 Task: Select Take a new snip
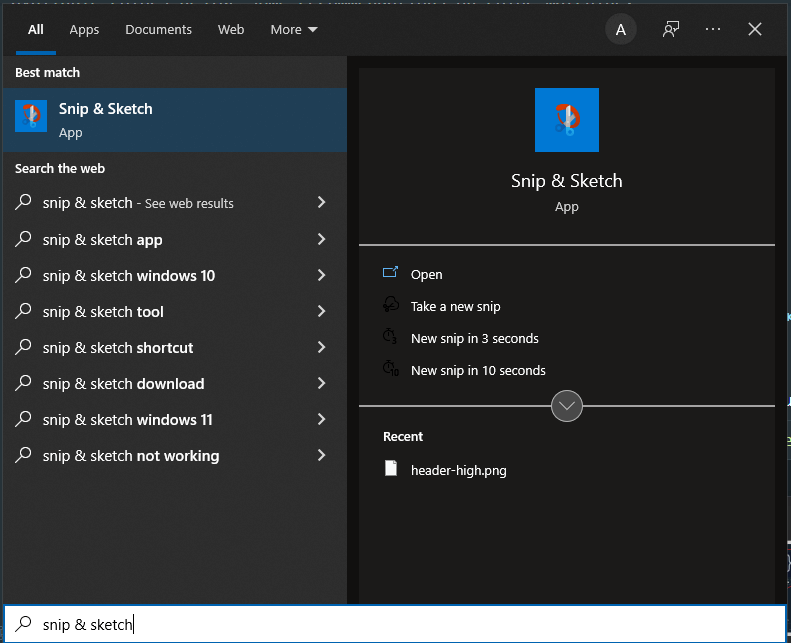(x=456, y=306)
